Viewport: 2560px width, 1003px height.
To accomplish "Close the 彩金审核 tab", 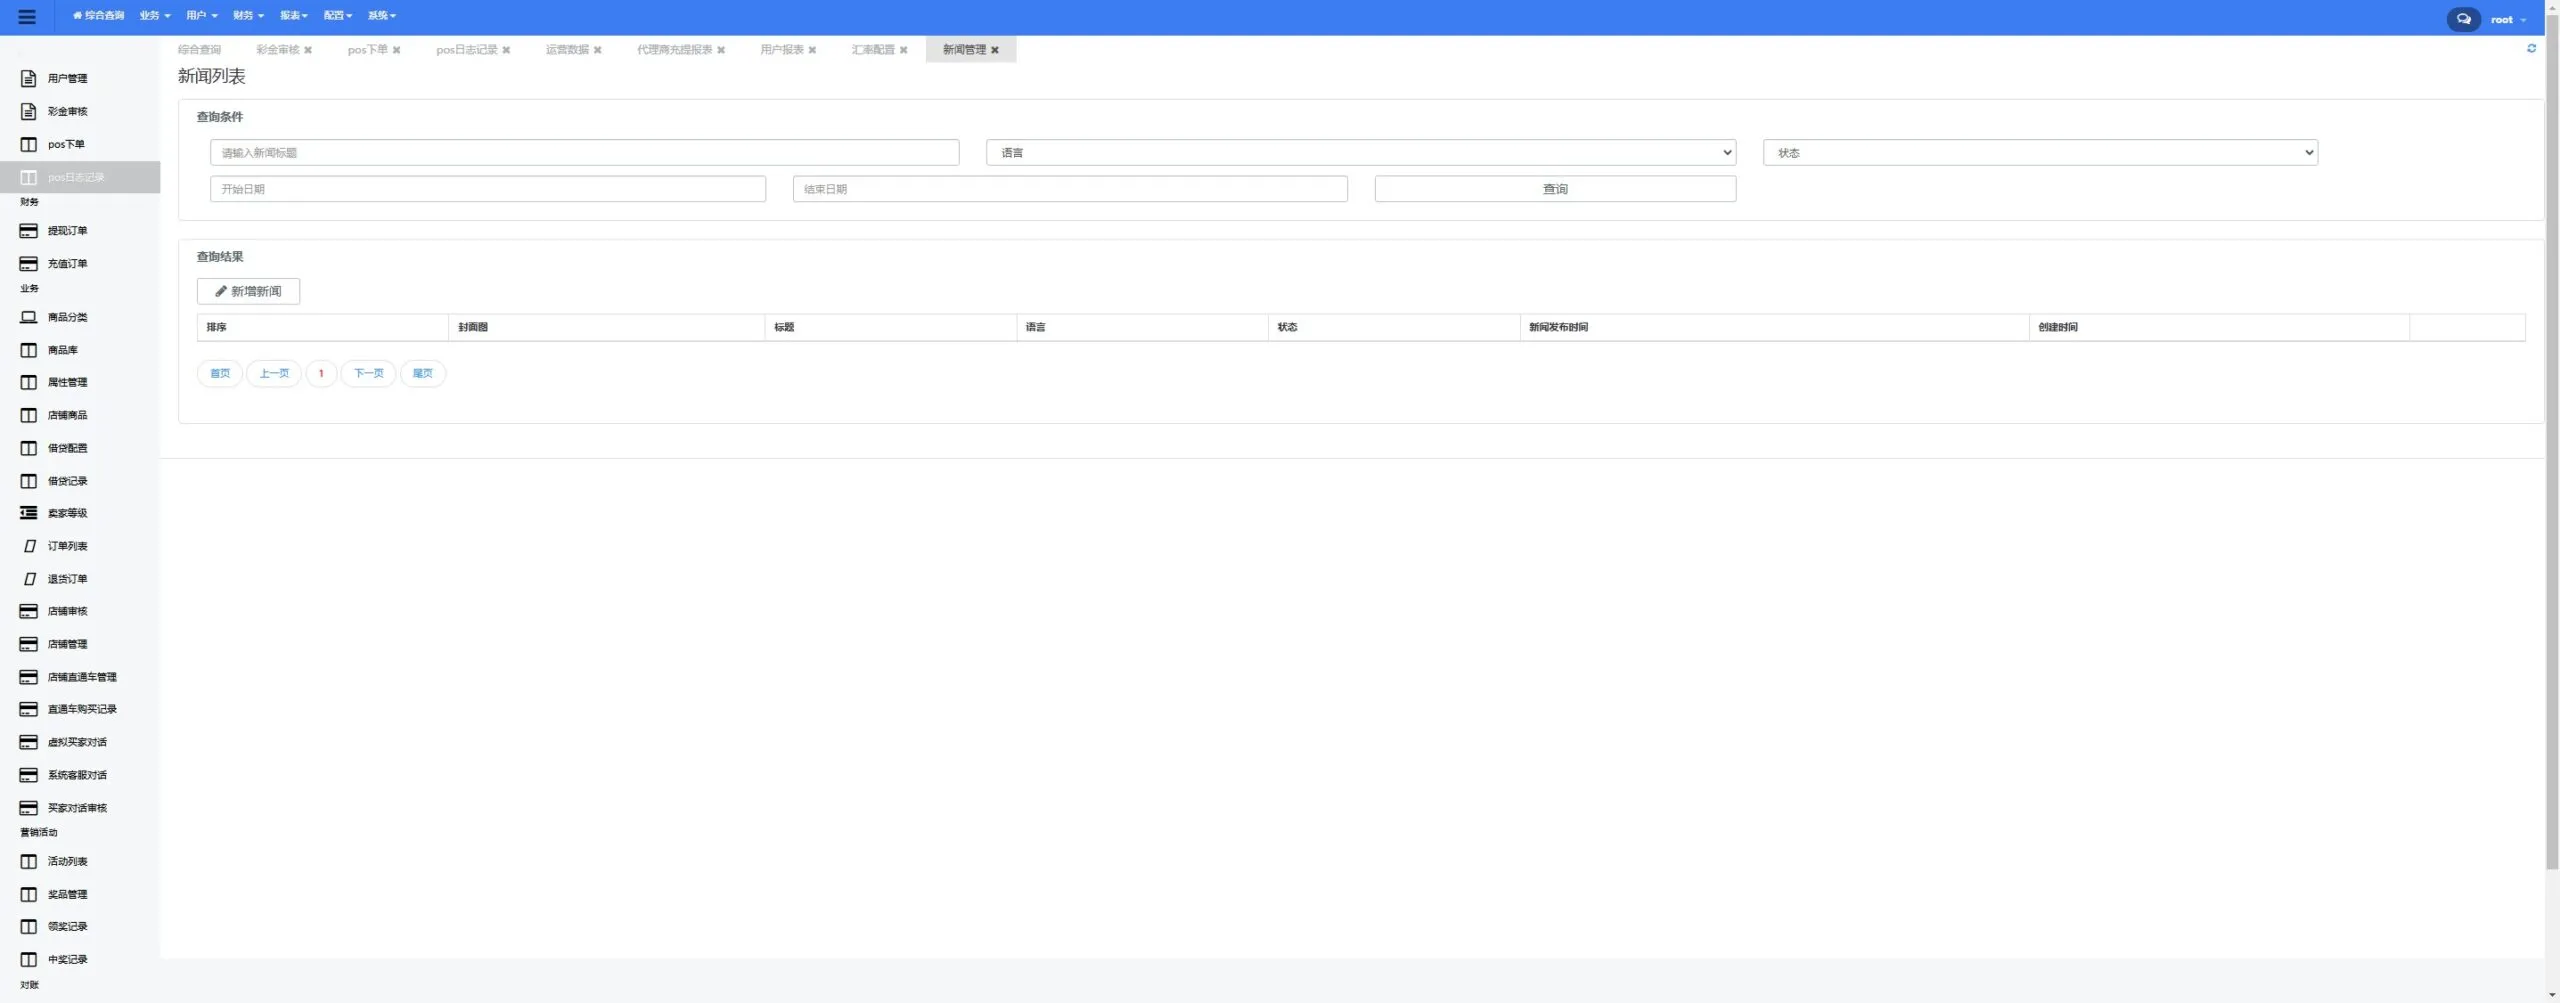I will [308, 50].
